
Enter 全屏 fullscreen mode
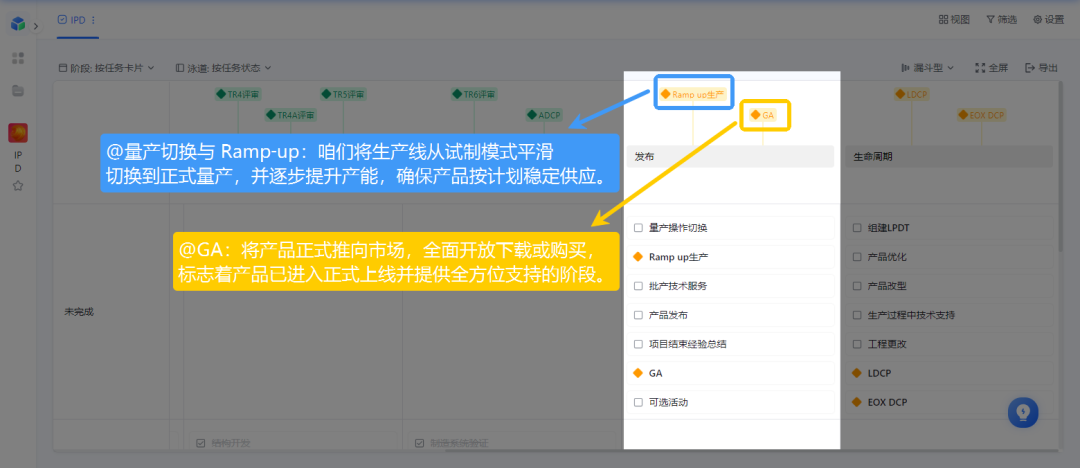pyautogui.click(x=991, y=68)
